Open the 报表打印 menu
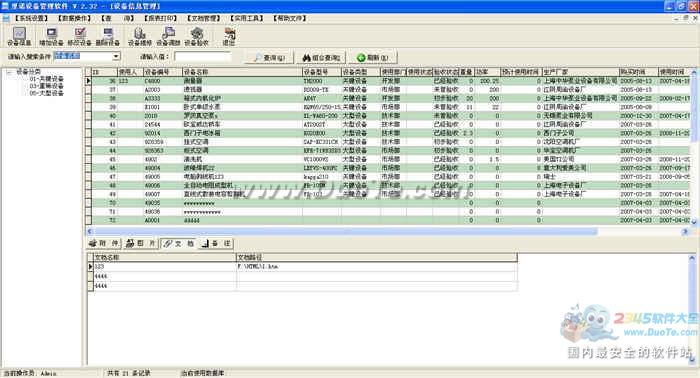The width and height of the screenshot is (700, 378). 161,18
